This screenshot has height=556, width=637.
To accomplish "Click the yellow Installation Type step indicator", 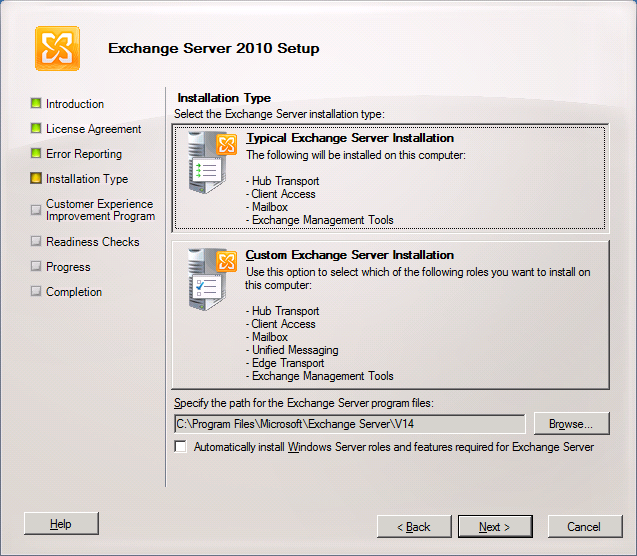I will pos(36,178).
